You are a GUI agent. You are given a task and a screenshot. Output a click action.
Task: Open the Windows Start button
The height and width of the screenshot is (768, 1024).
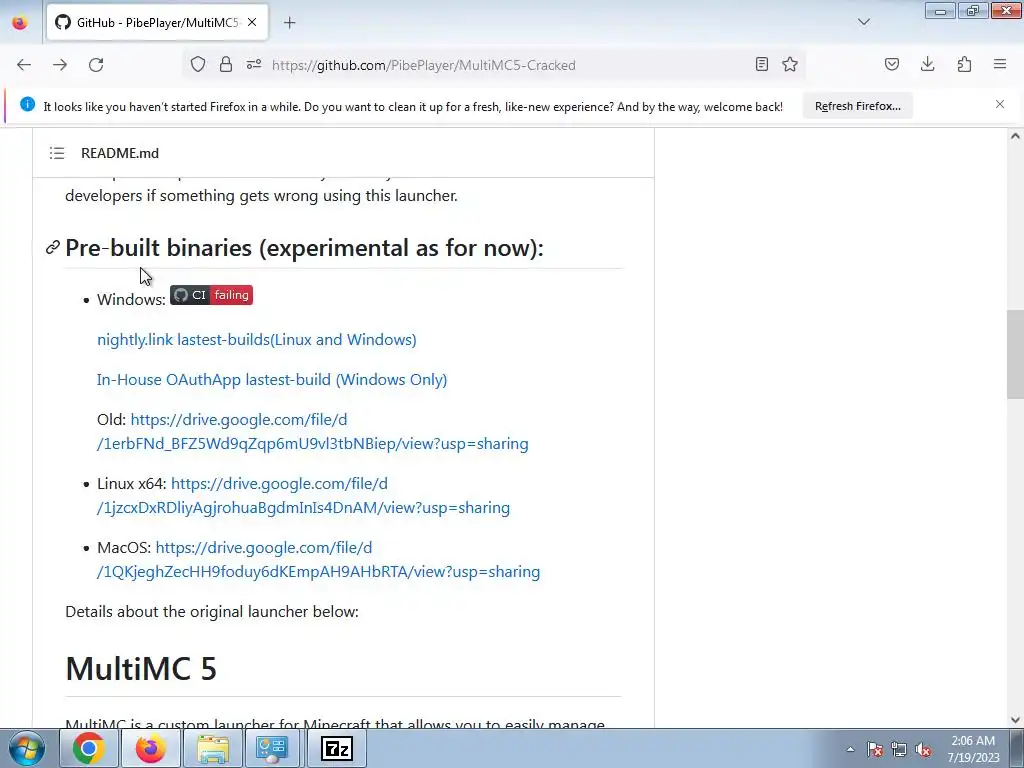(x=27, y=748)
